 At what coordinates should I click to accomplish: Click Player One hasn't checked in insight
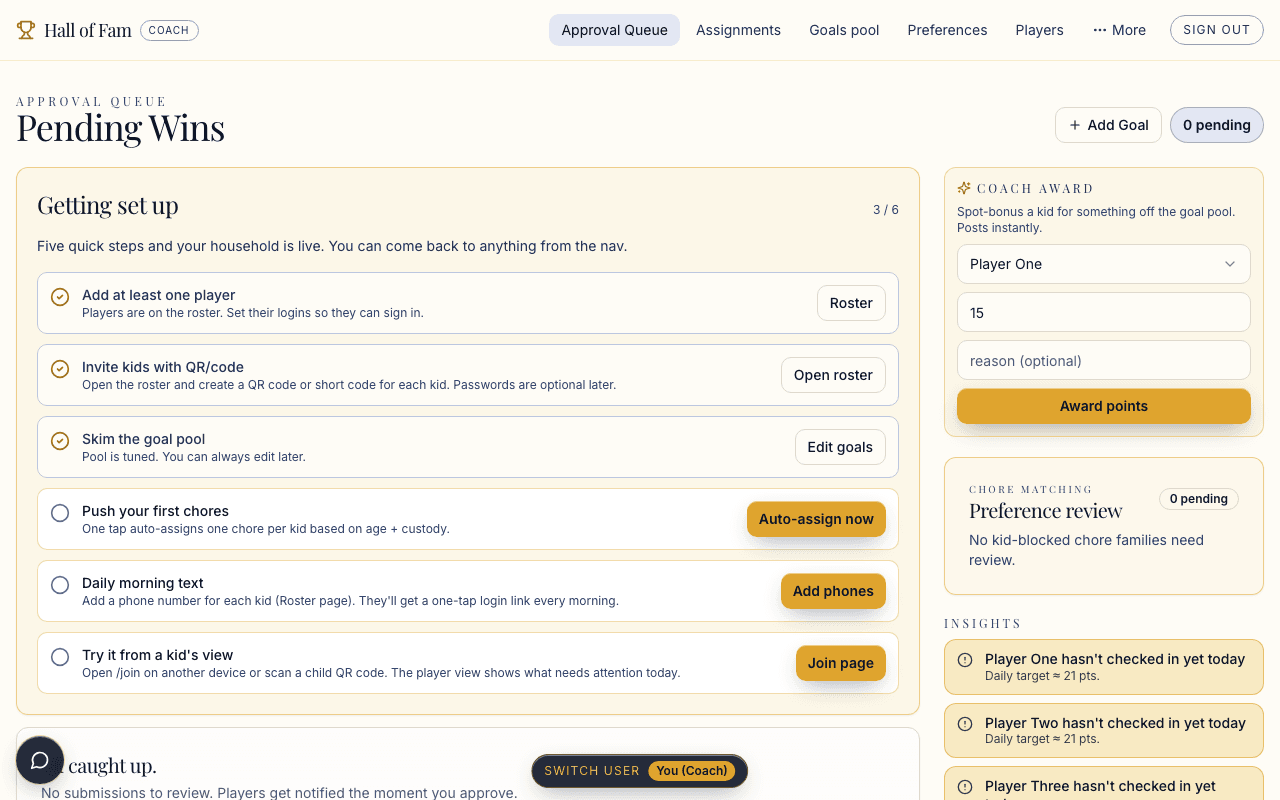click(x=1104, y=666)
